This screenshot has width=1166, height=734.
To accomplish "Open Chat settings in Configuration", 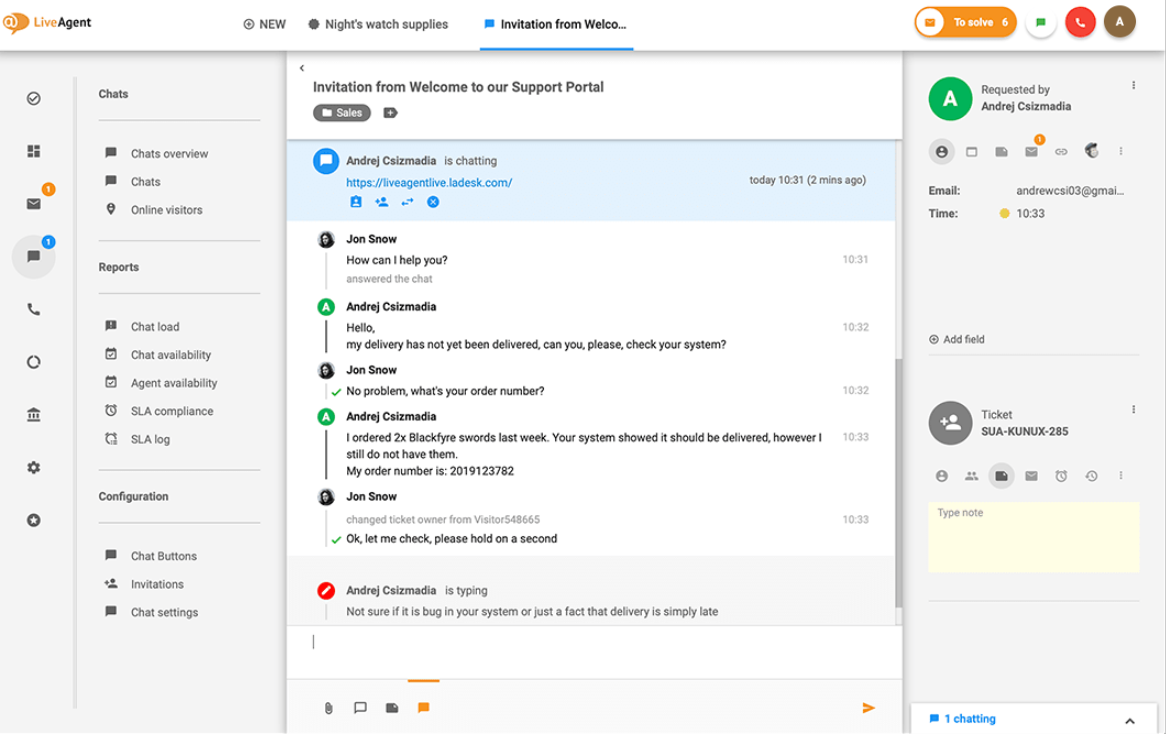I will coord(164,612).
